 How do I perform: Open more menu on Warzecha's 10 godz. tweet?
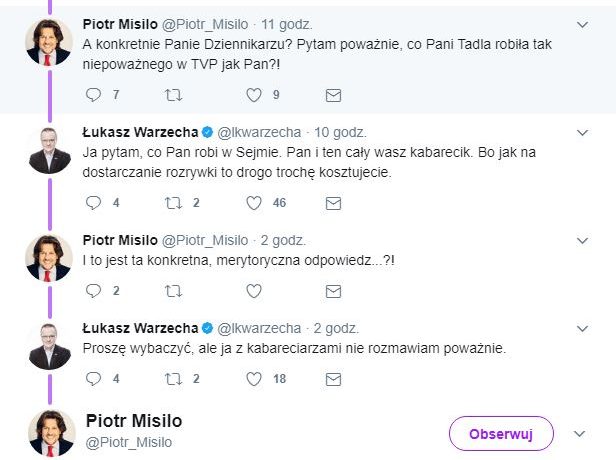[584, 132]
